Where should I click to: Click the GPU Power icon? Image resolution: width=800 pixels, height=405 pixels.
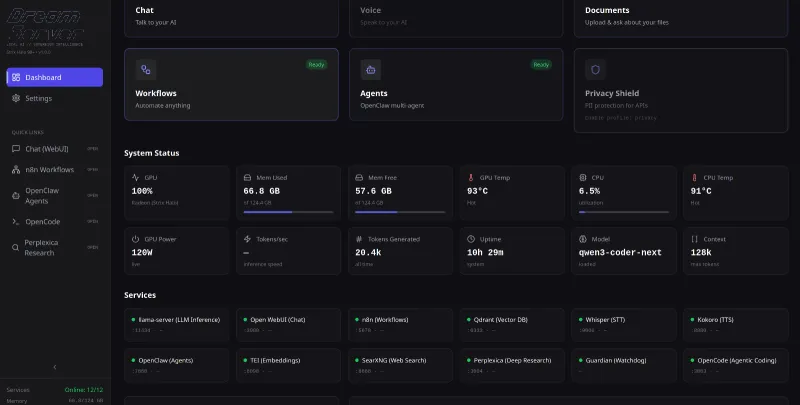pos(135,239)
